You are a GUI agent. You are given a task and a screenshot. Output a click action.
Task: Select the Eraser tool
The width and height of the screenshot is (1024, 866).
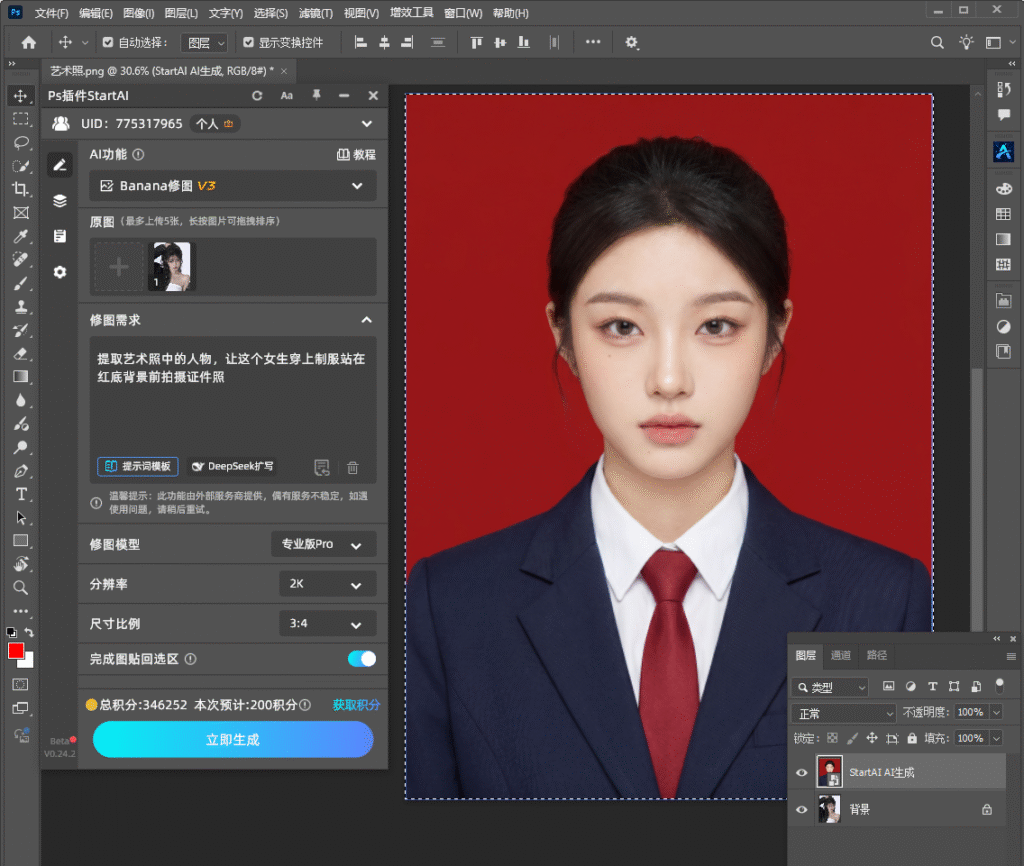(20, 353)
